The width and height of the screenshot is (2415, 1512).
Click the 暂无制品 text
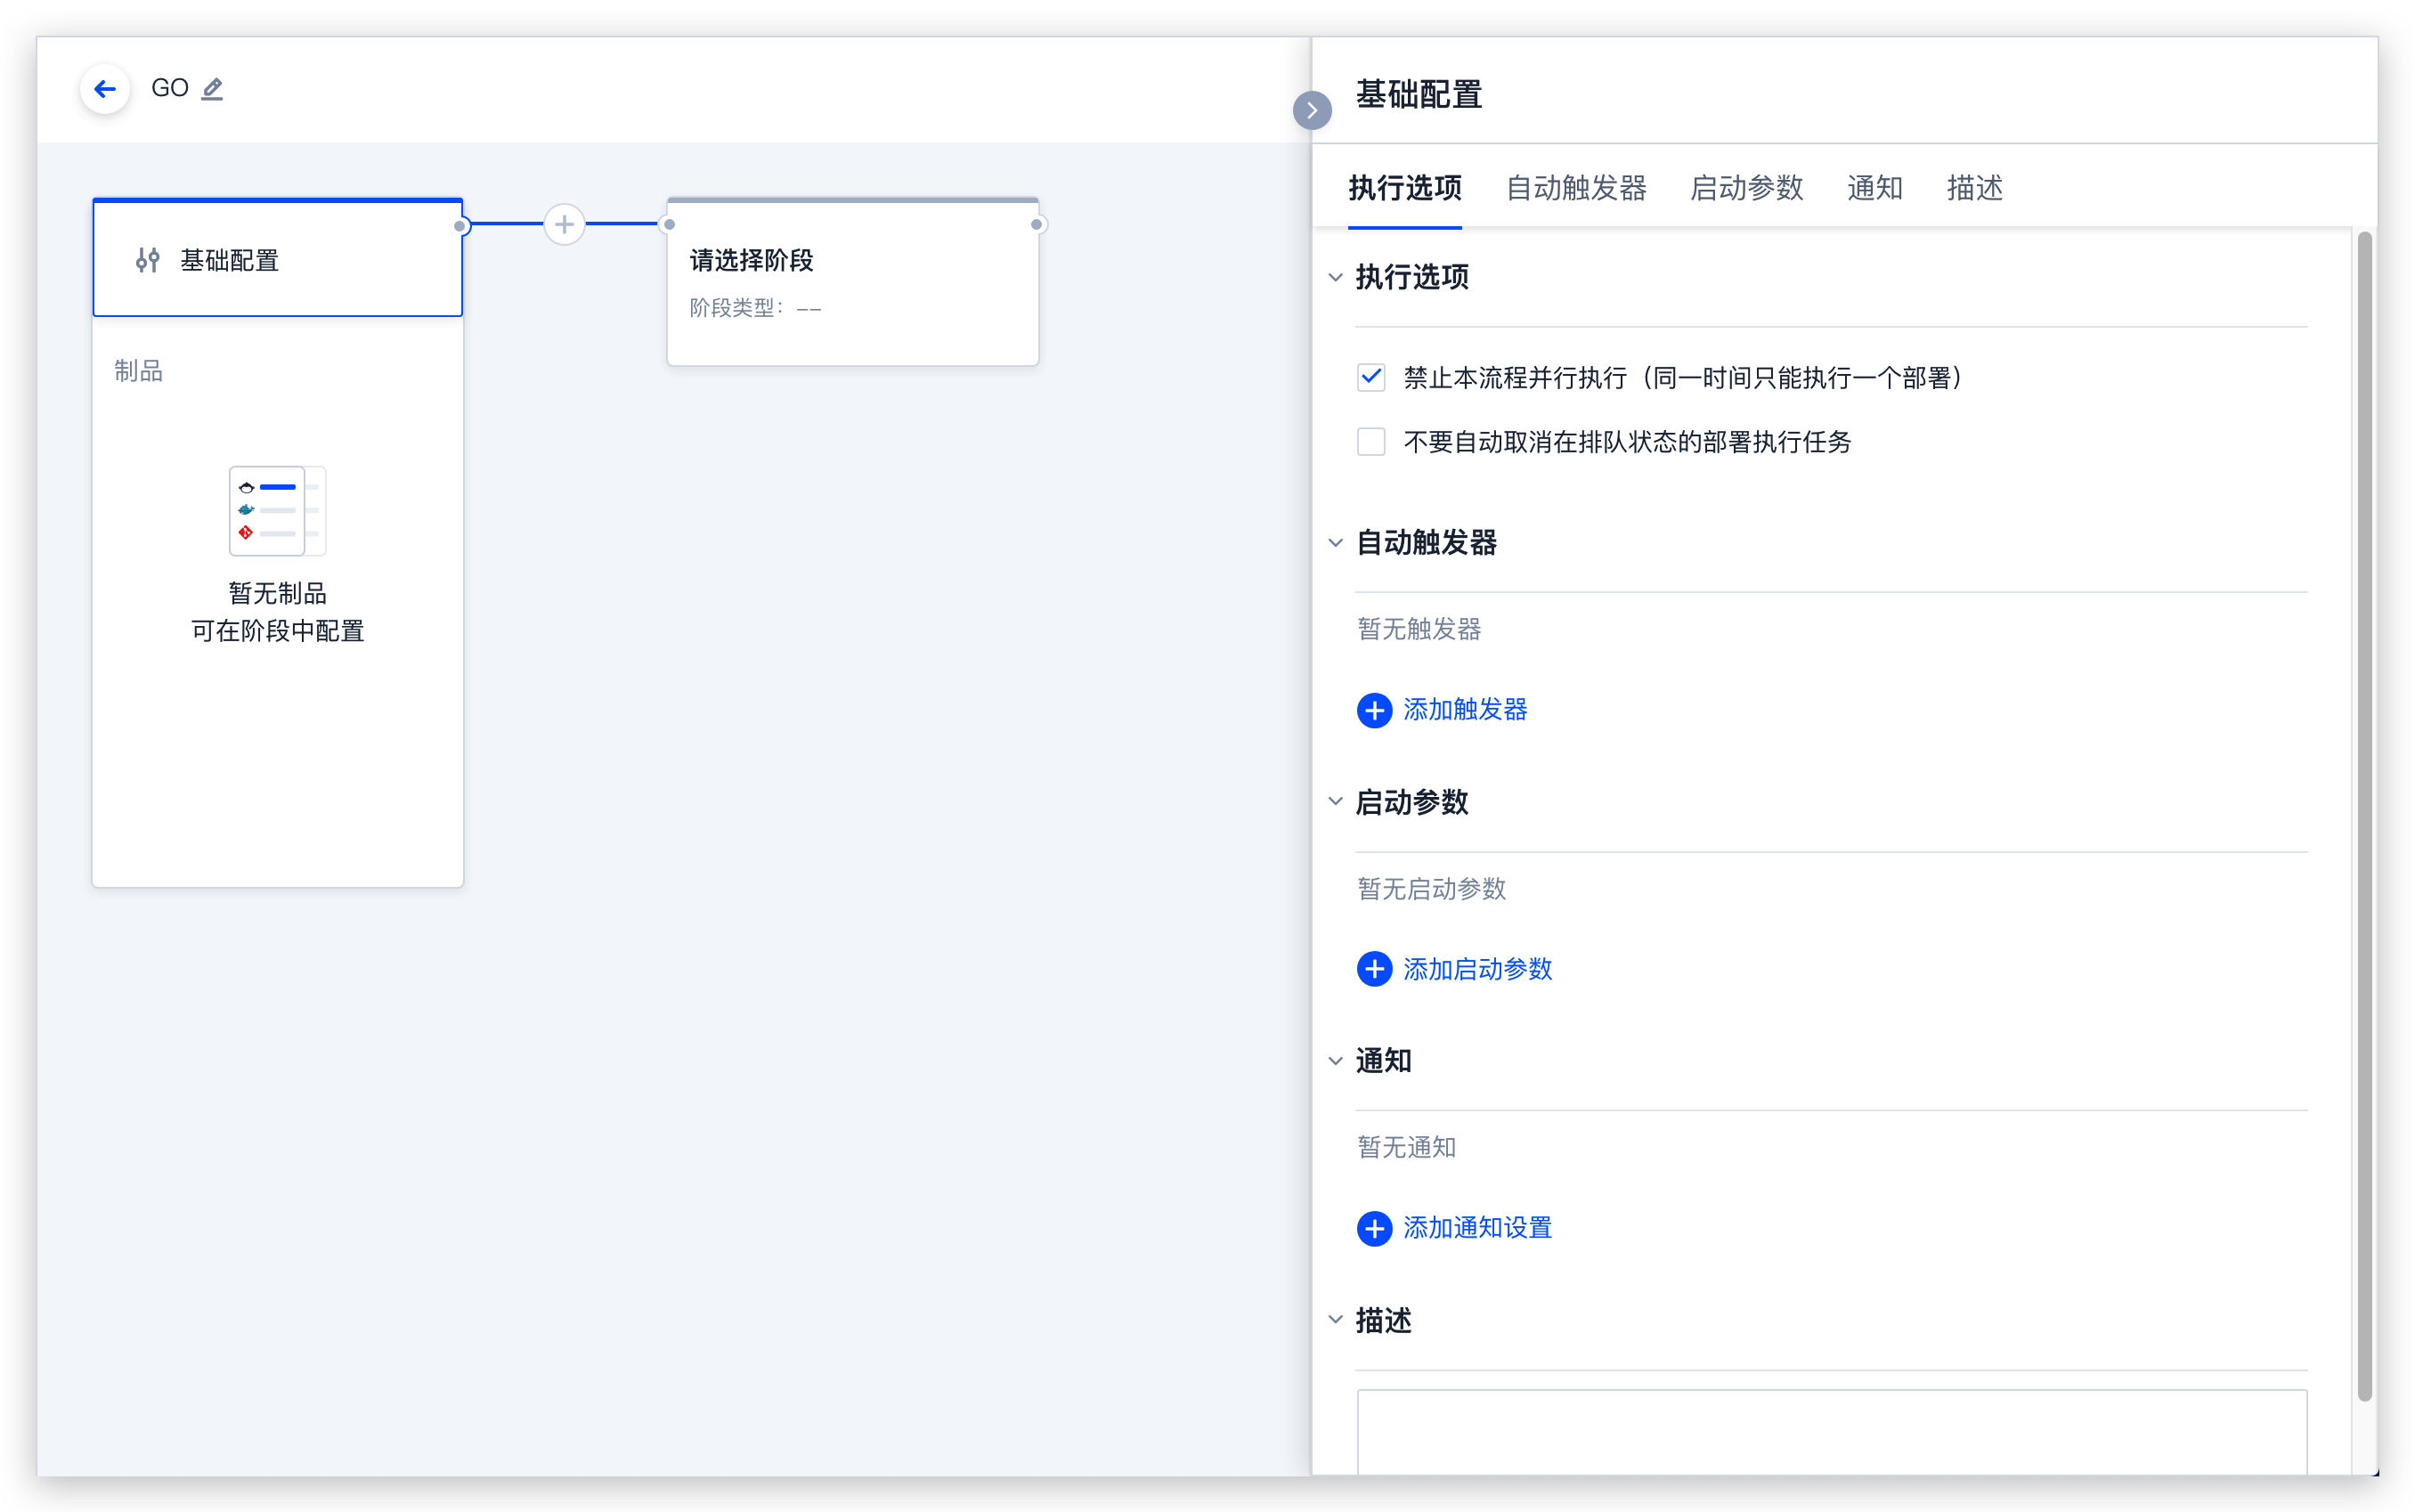coord(277,593)
